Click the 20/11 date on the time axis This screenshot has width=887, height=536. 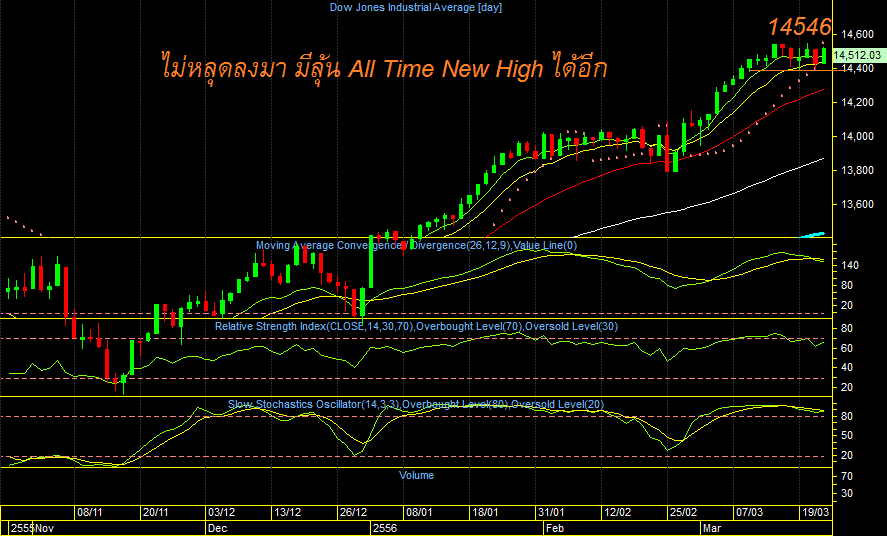[x=156, y=512]
